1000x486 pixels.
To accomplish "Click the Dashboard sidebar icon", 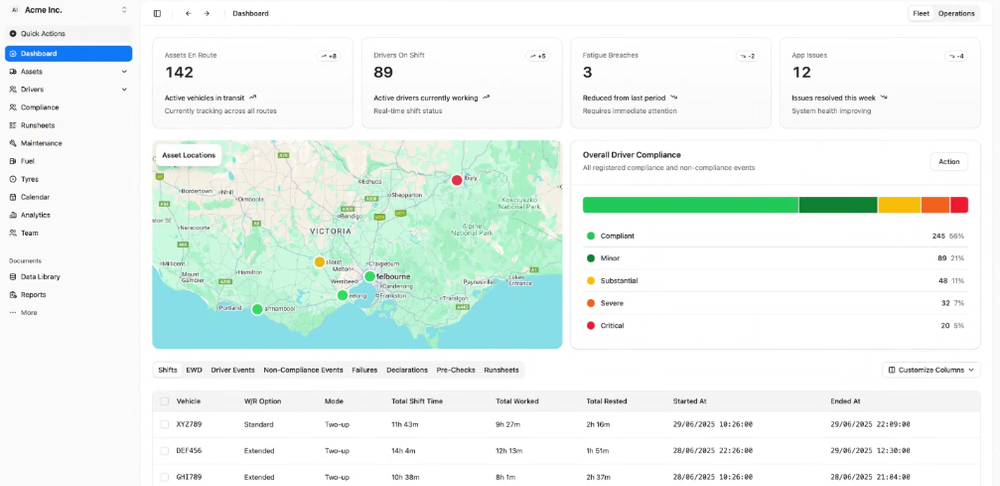I will tap(13, 54).
